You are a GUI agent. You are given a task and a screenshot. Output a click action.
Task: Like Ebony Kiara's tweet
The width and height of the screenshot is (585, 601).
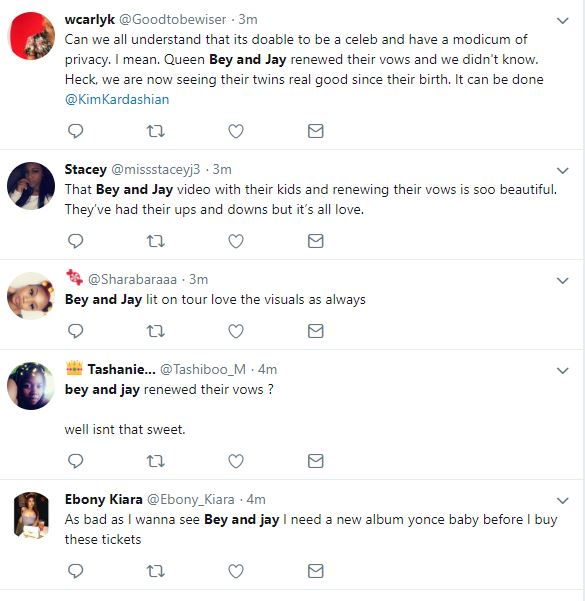tap(236, 571)
